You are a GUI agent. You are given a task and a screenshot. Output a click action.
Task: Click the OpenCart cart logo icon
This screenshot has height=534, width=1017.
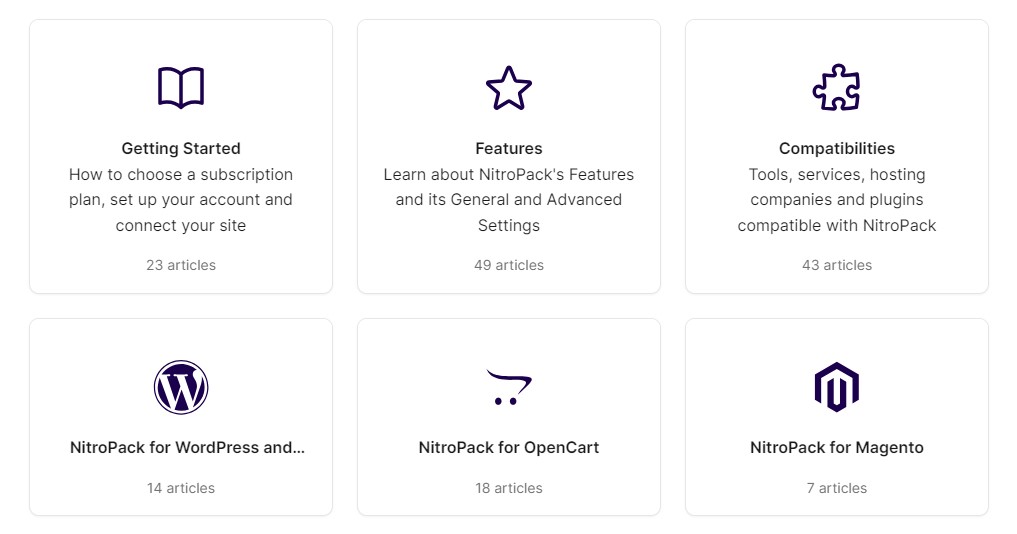[509, 387]
